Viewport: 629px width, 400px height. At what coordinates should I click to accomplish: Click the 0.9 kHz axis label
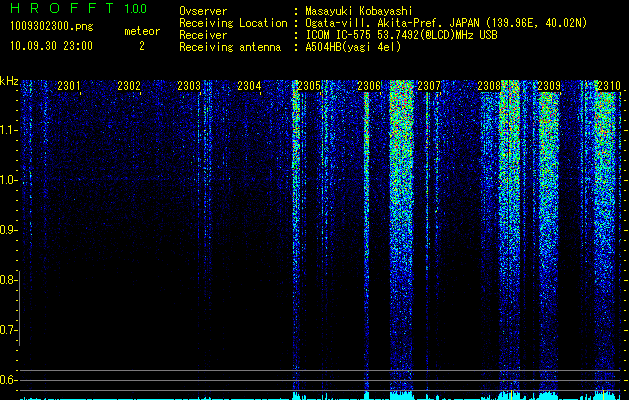point(8,230)
